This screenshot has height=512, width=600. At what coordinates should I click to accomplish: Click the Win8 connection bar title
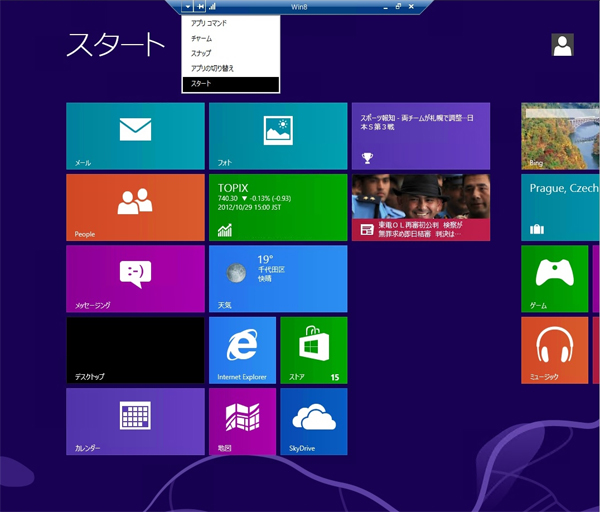click(299, 7)
